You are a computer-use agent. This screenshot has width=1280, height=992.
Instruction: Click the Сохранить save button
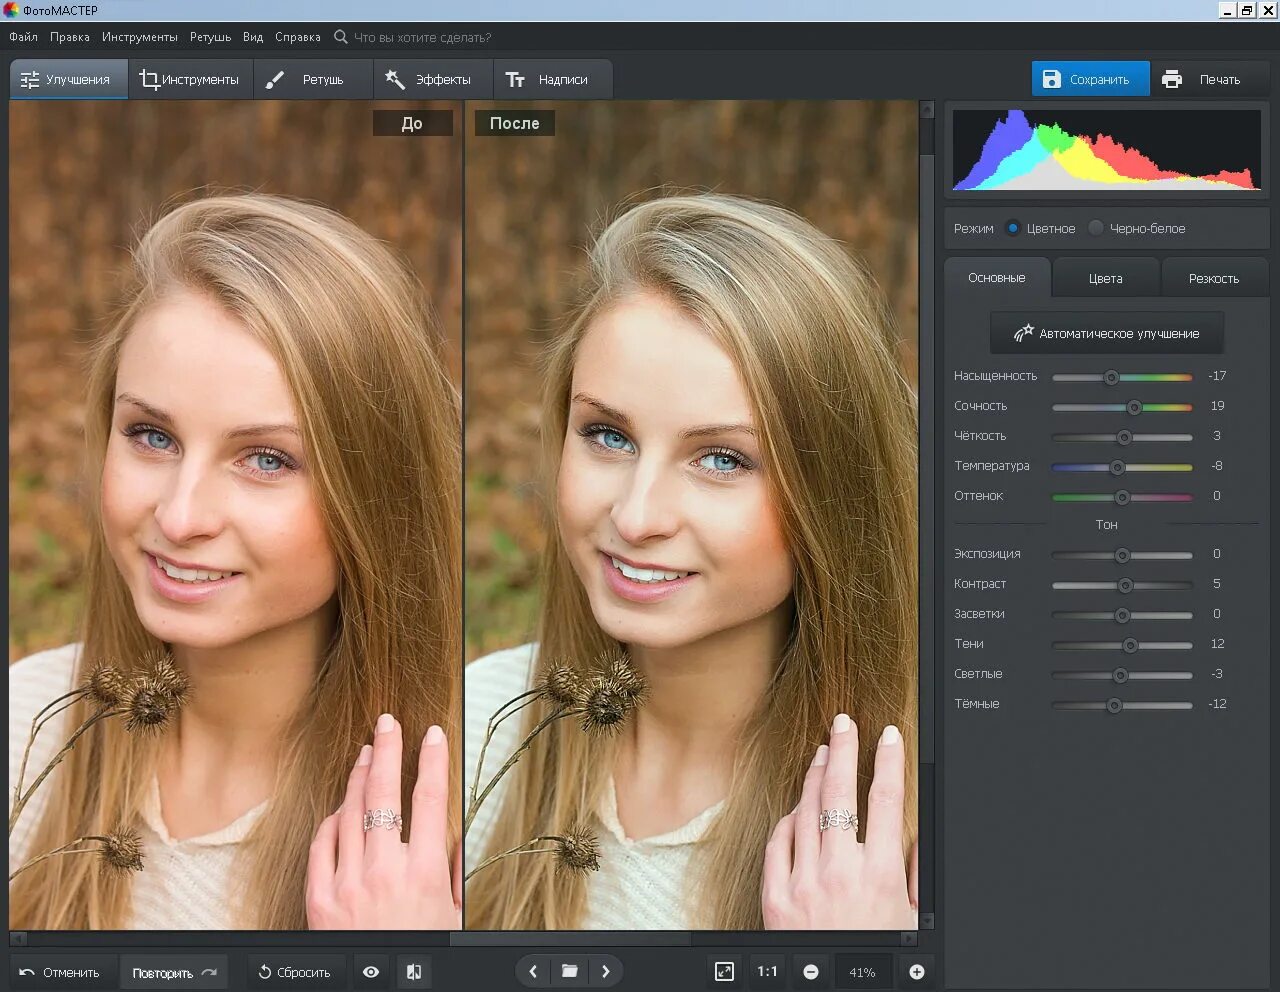pos(1090,79)
